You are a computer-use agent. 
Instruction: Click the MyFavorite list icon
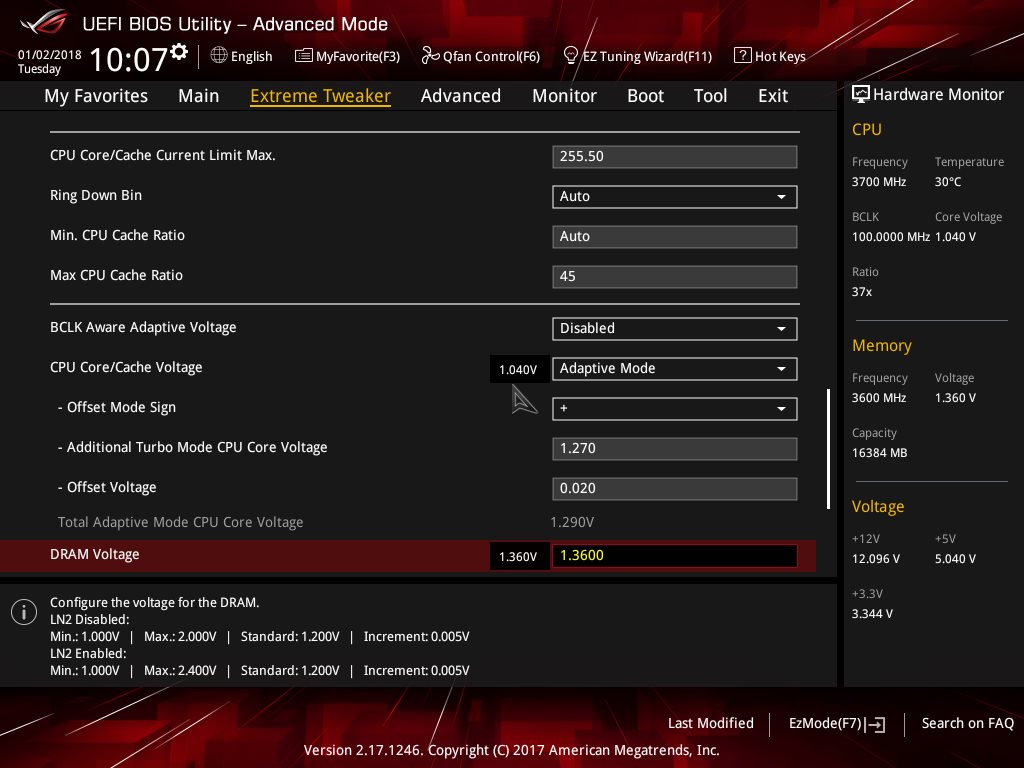click(304, 56)
